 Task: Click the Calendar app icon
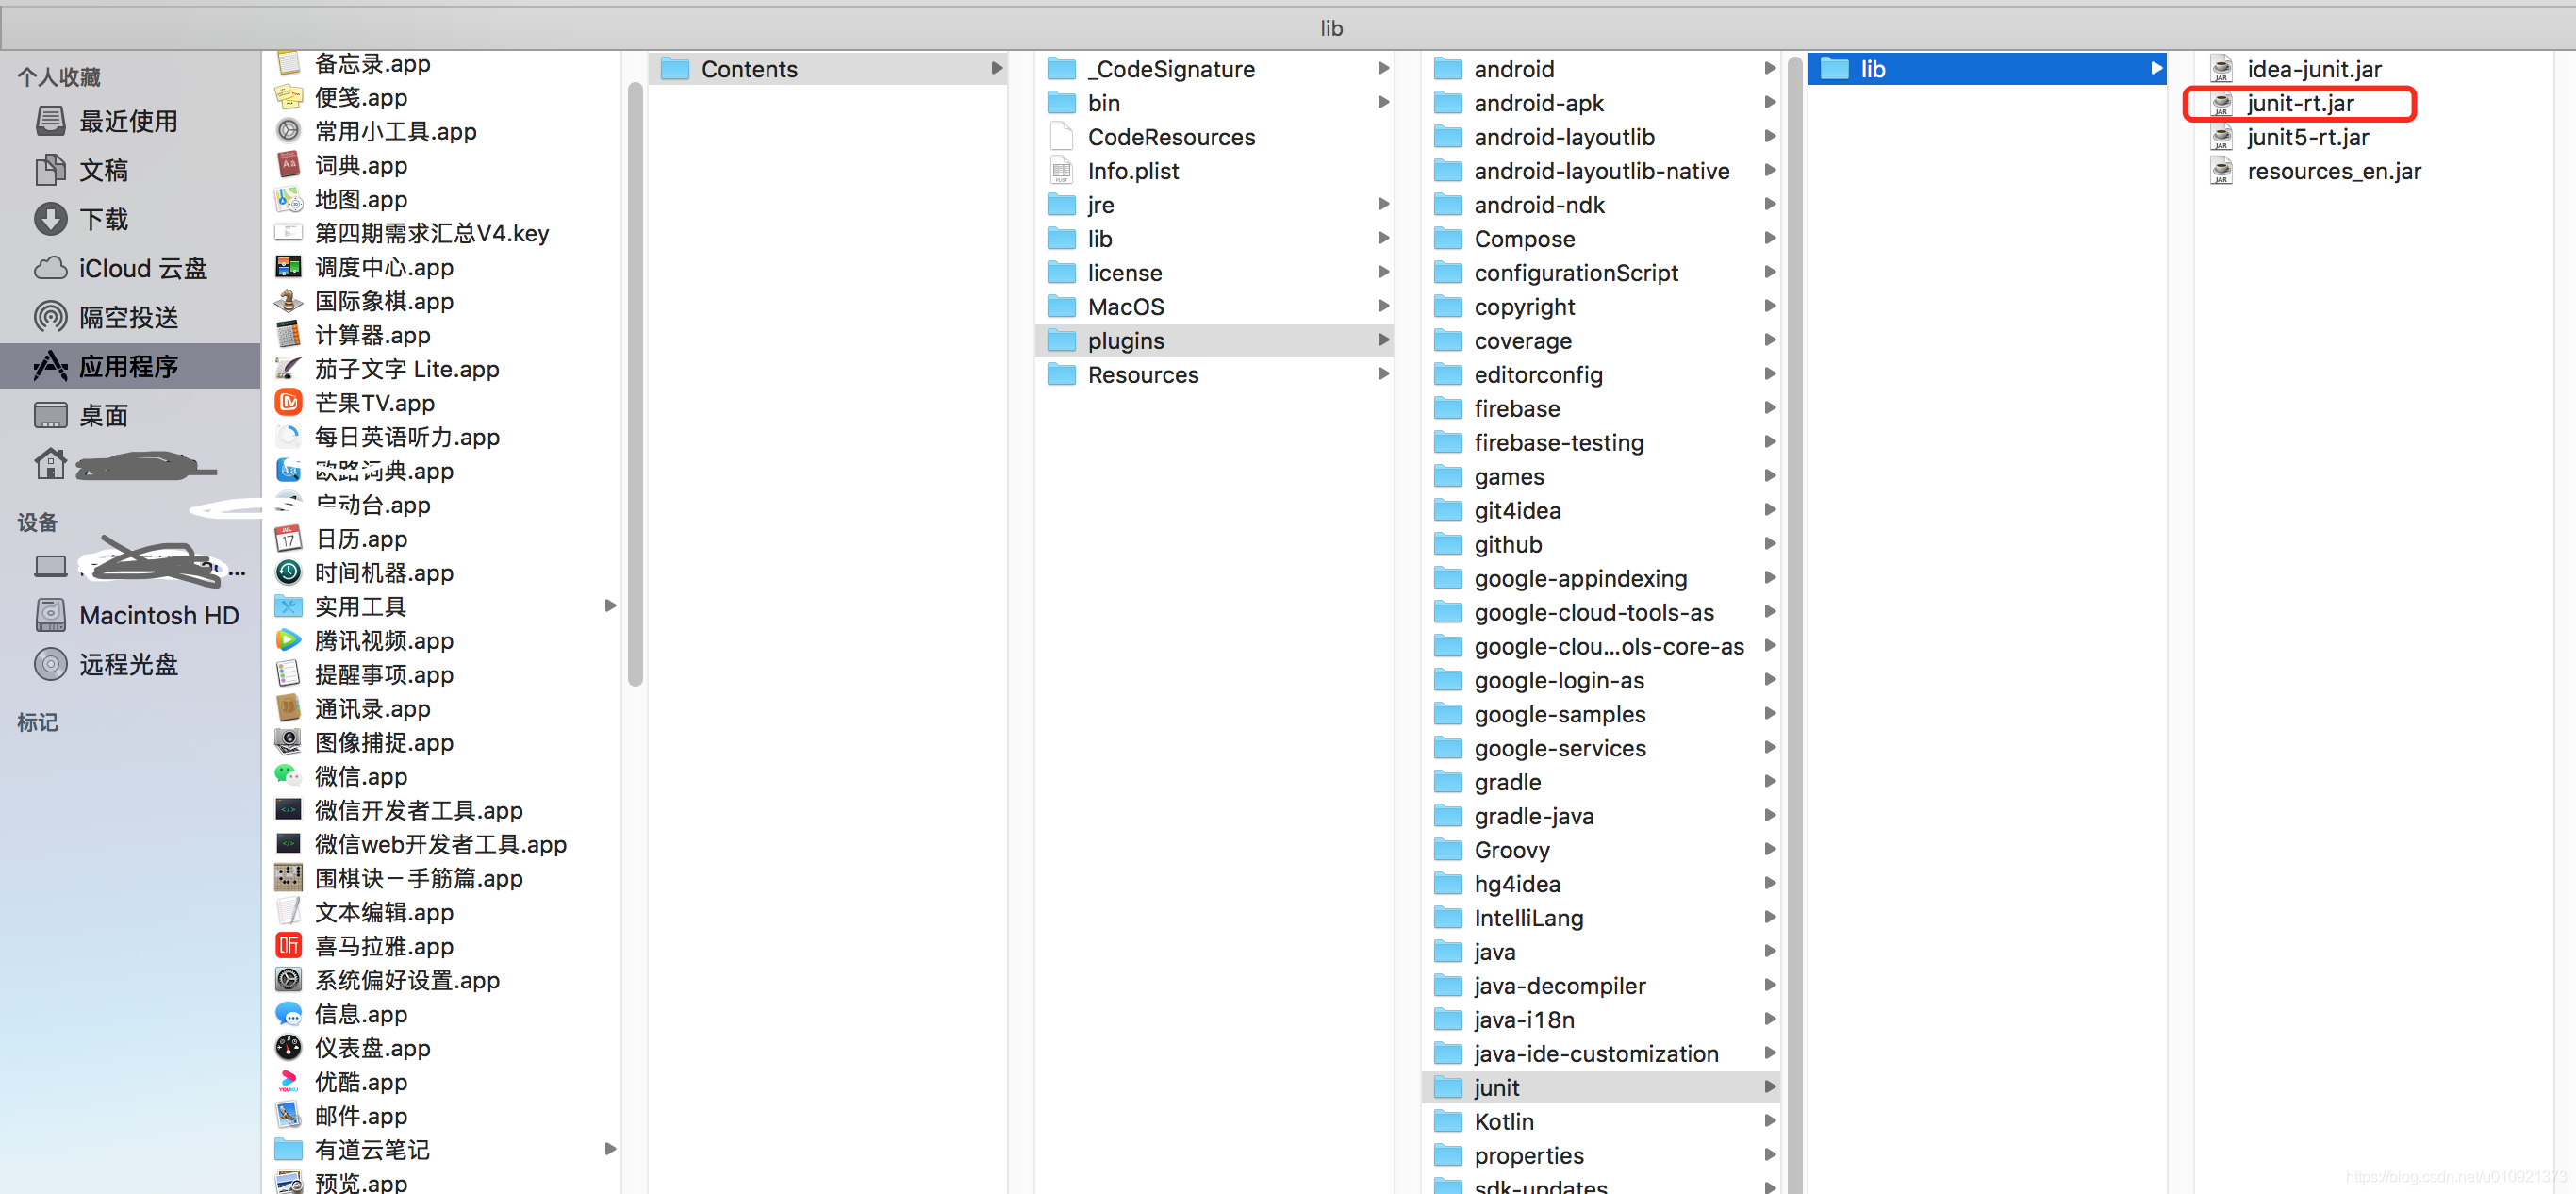[288, 539]
